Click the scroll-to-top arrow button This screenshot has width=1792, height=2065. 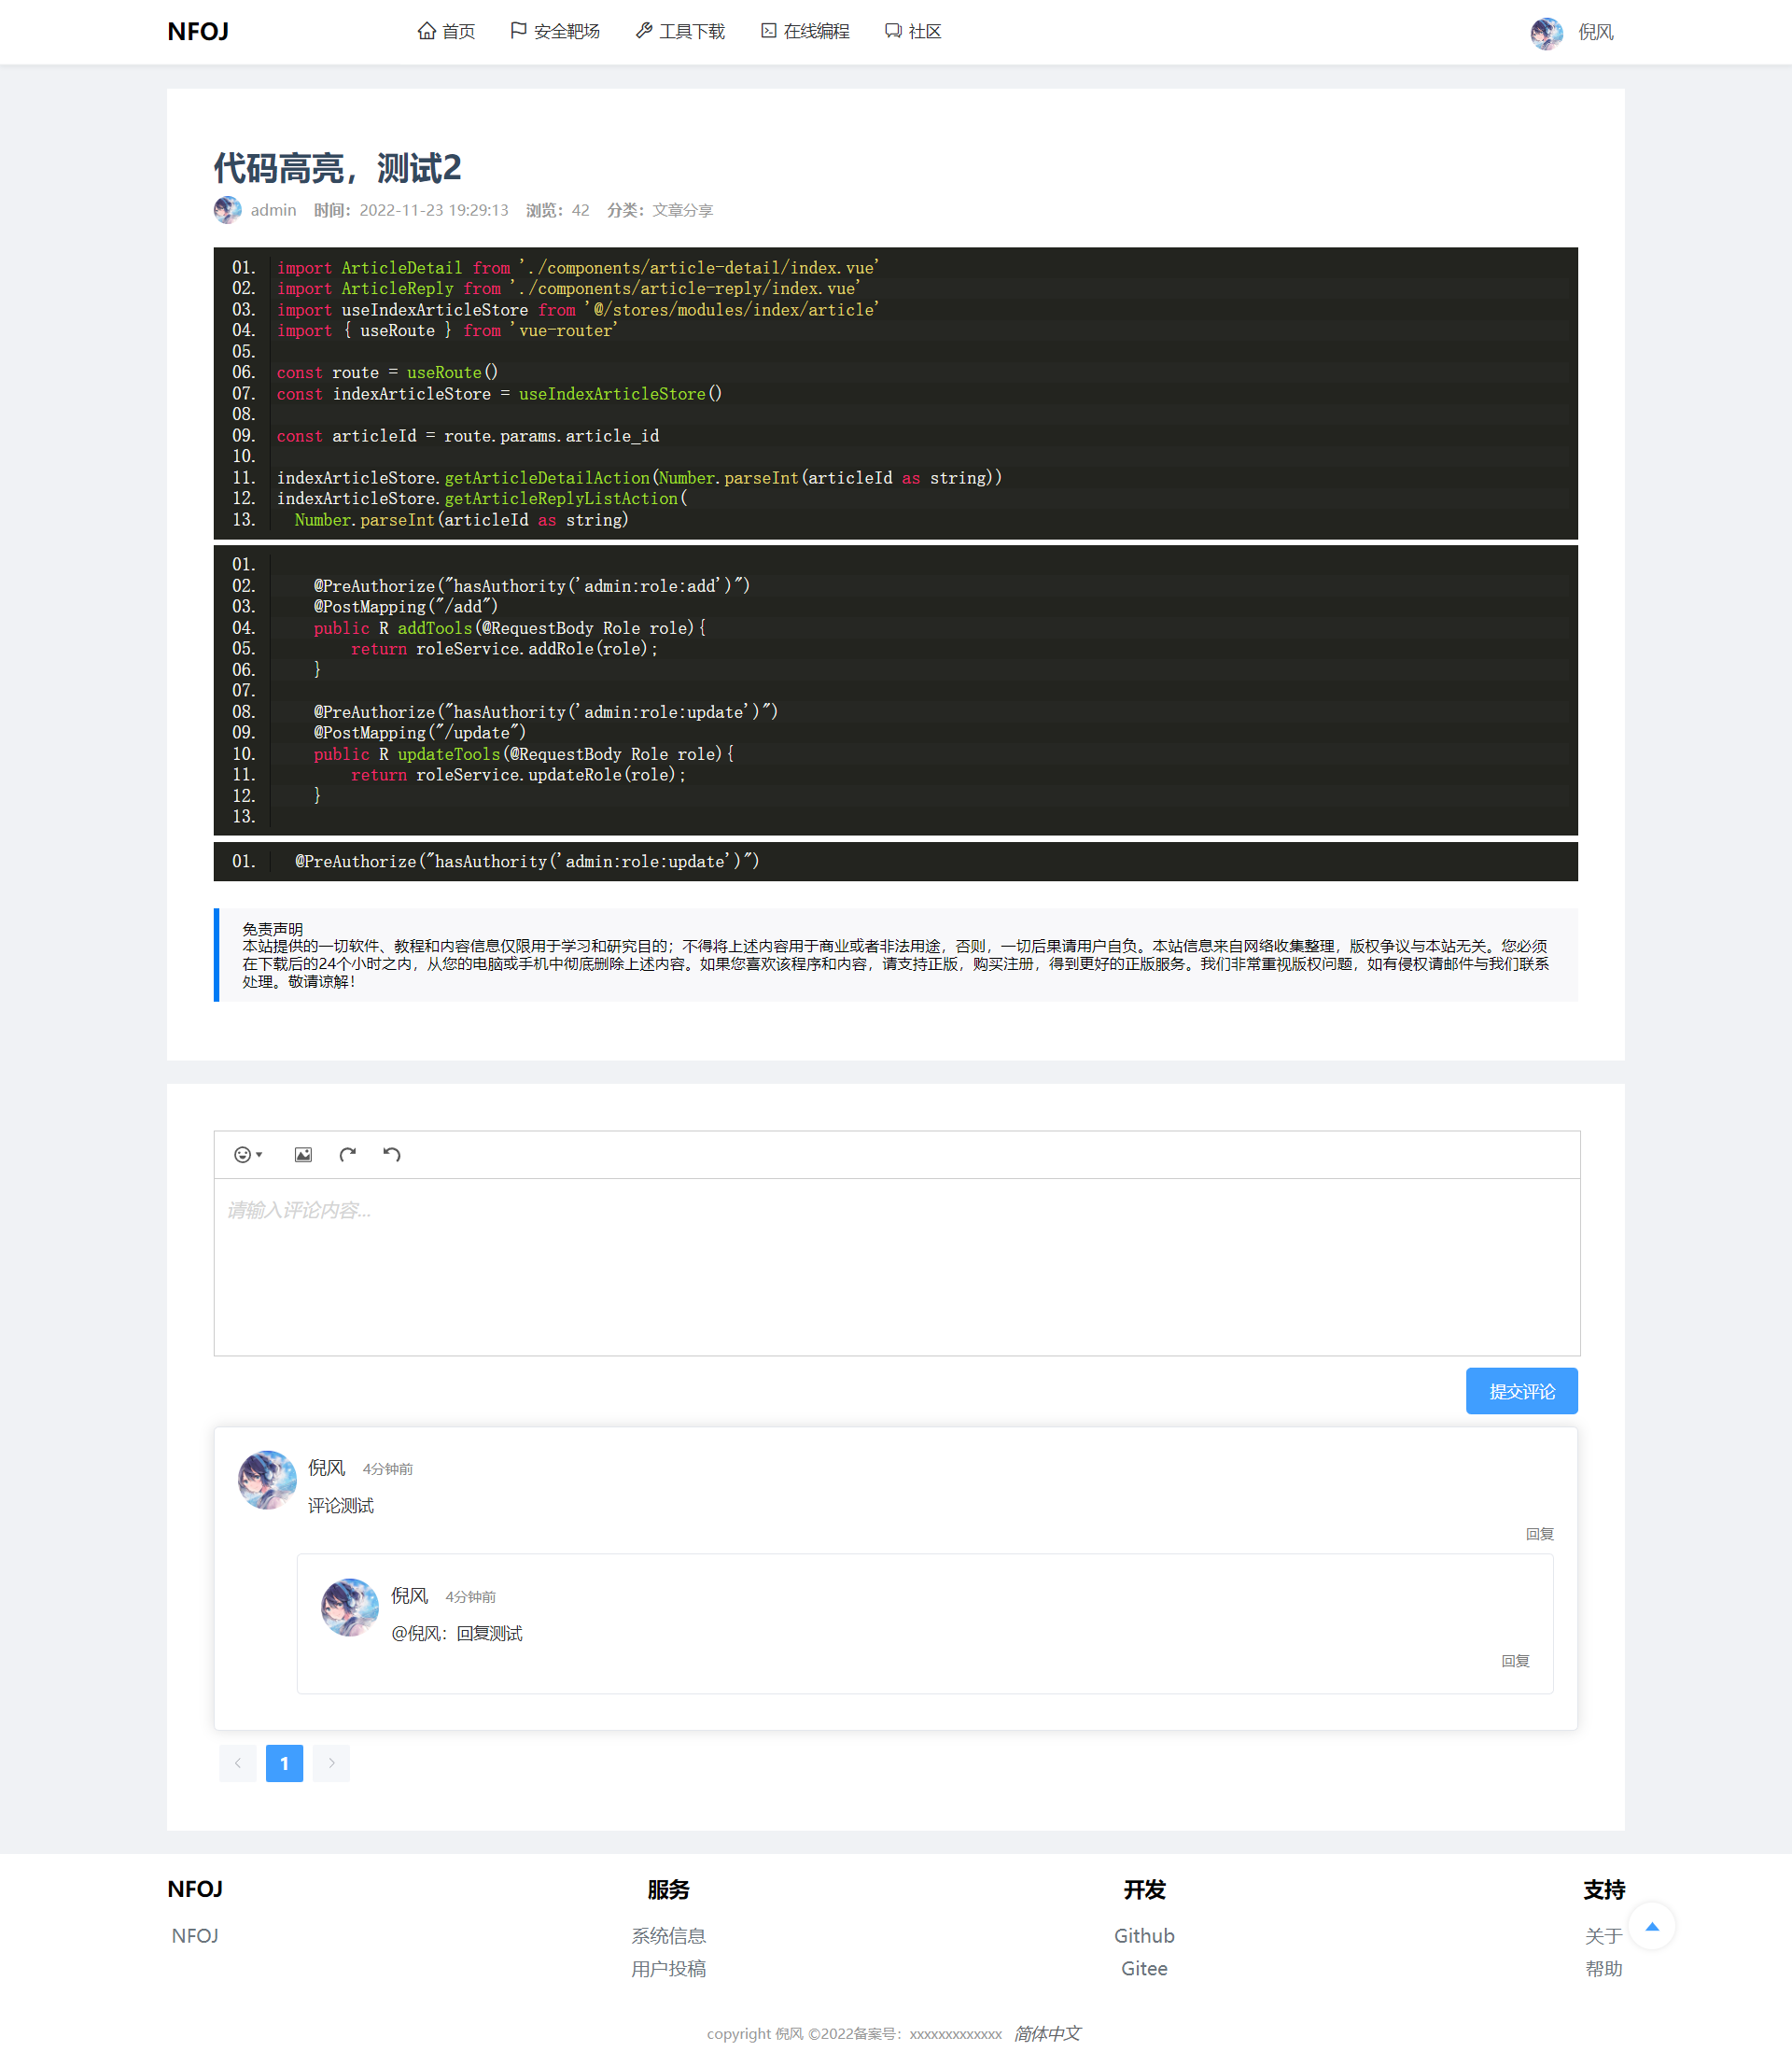(1651, 1926)
